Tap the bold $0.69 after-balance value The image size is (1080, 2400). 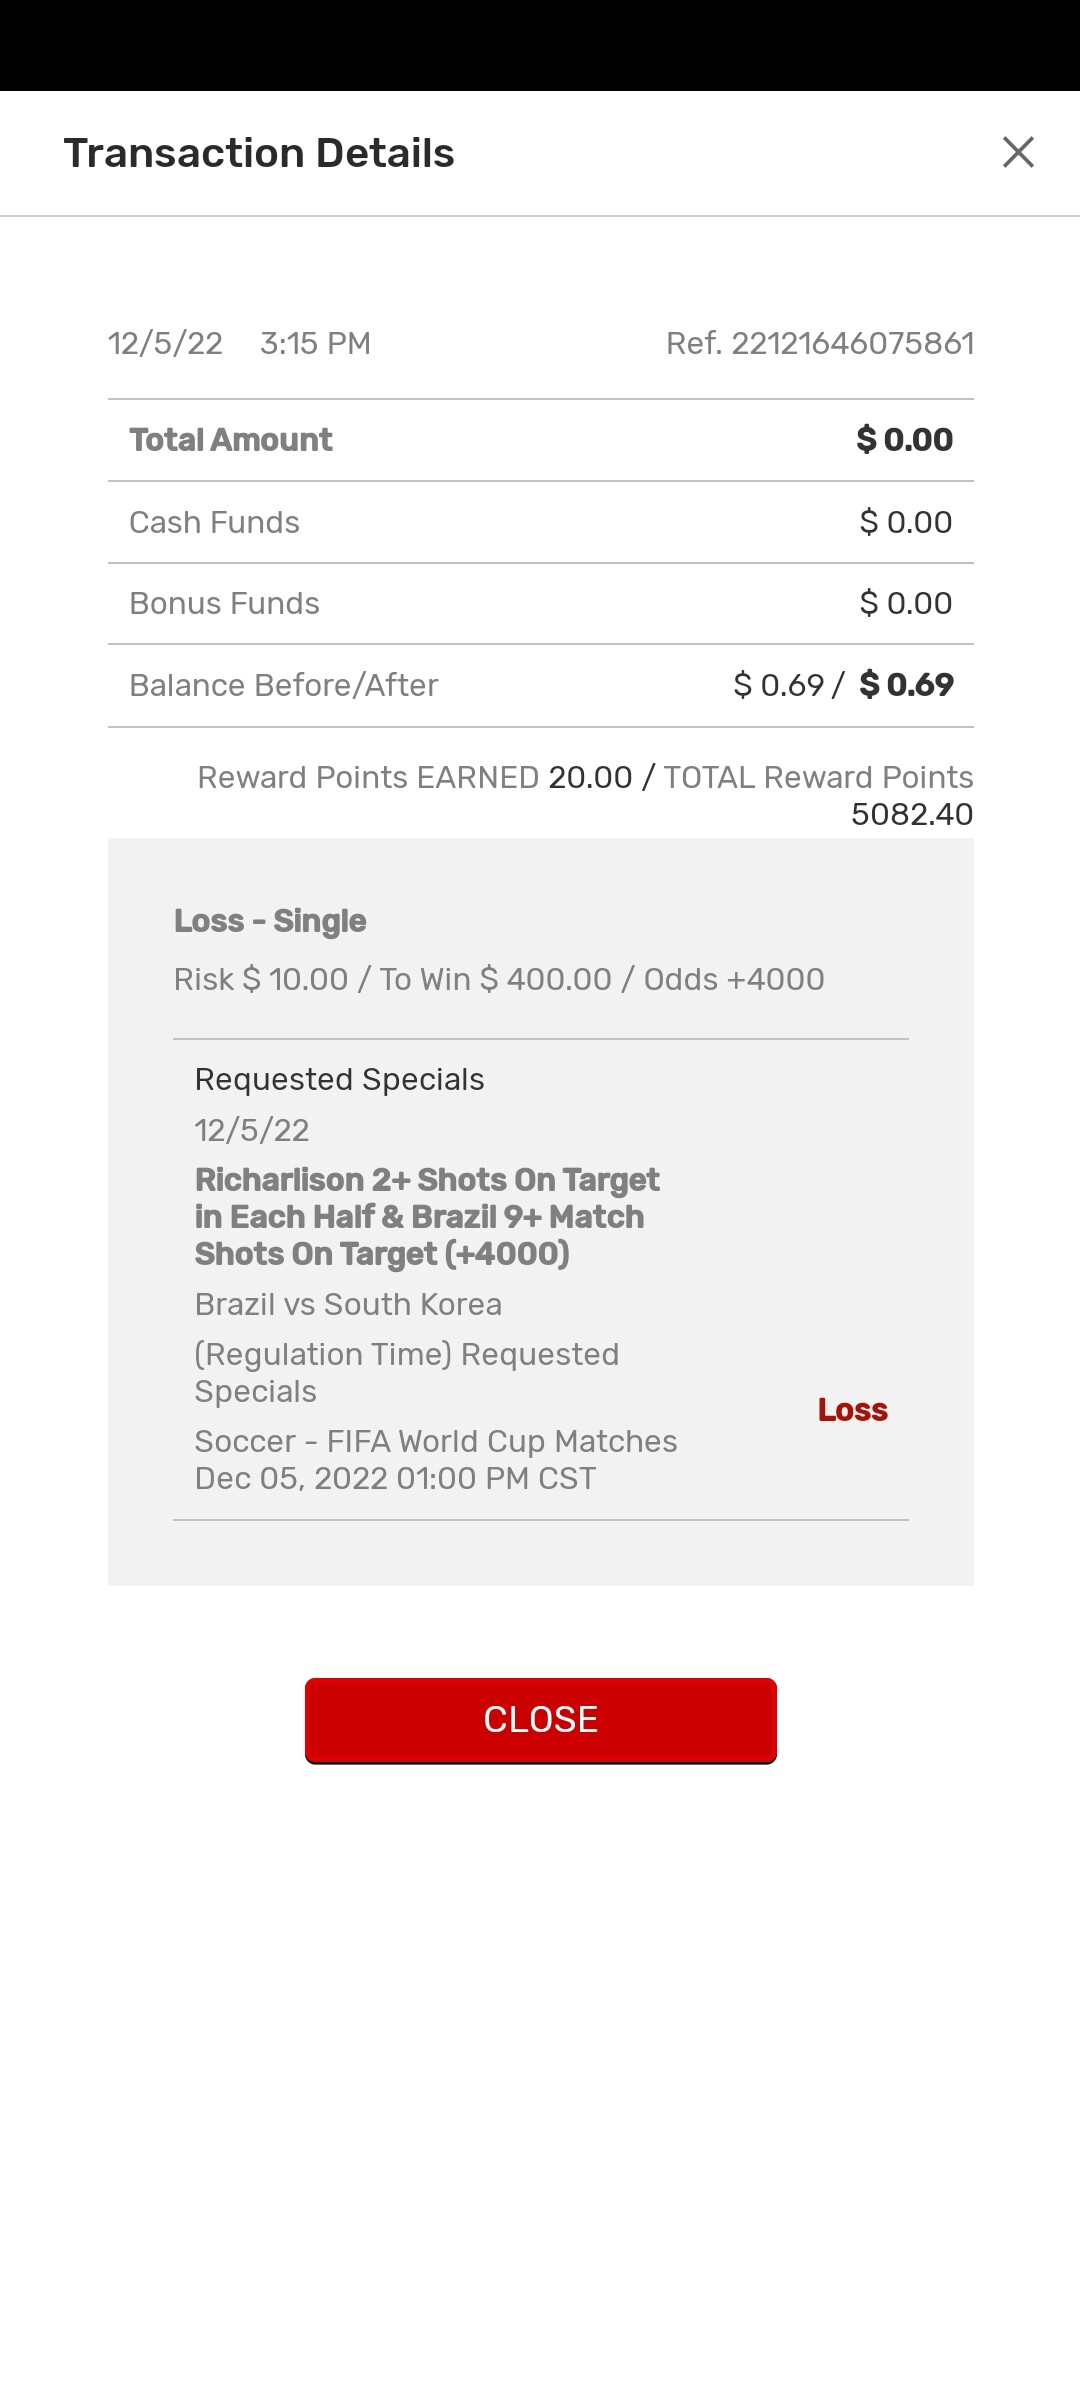pyautogui.click(x=906, y=685)
